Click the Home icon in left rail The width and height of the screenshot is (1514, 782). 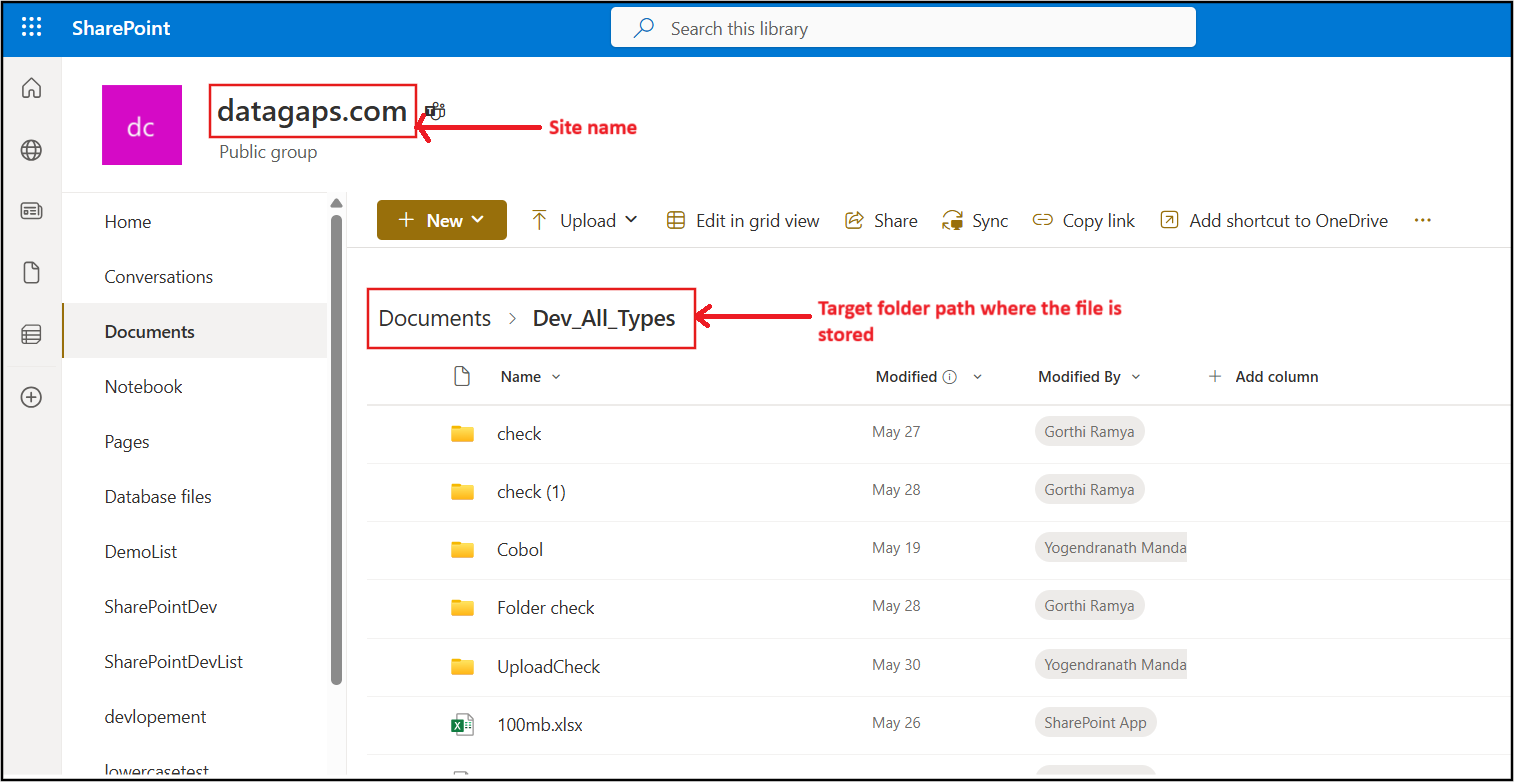32,89
